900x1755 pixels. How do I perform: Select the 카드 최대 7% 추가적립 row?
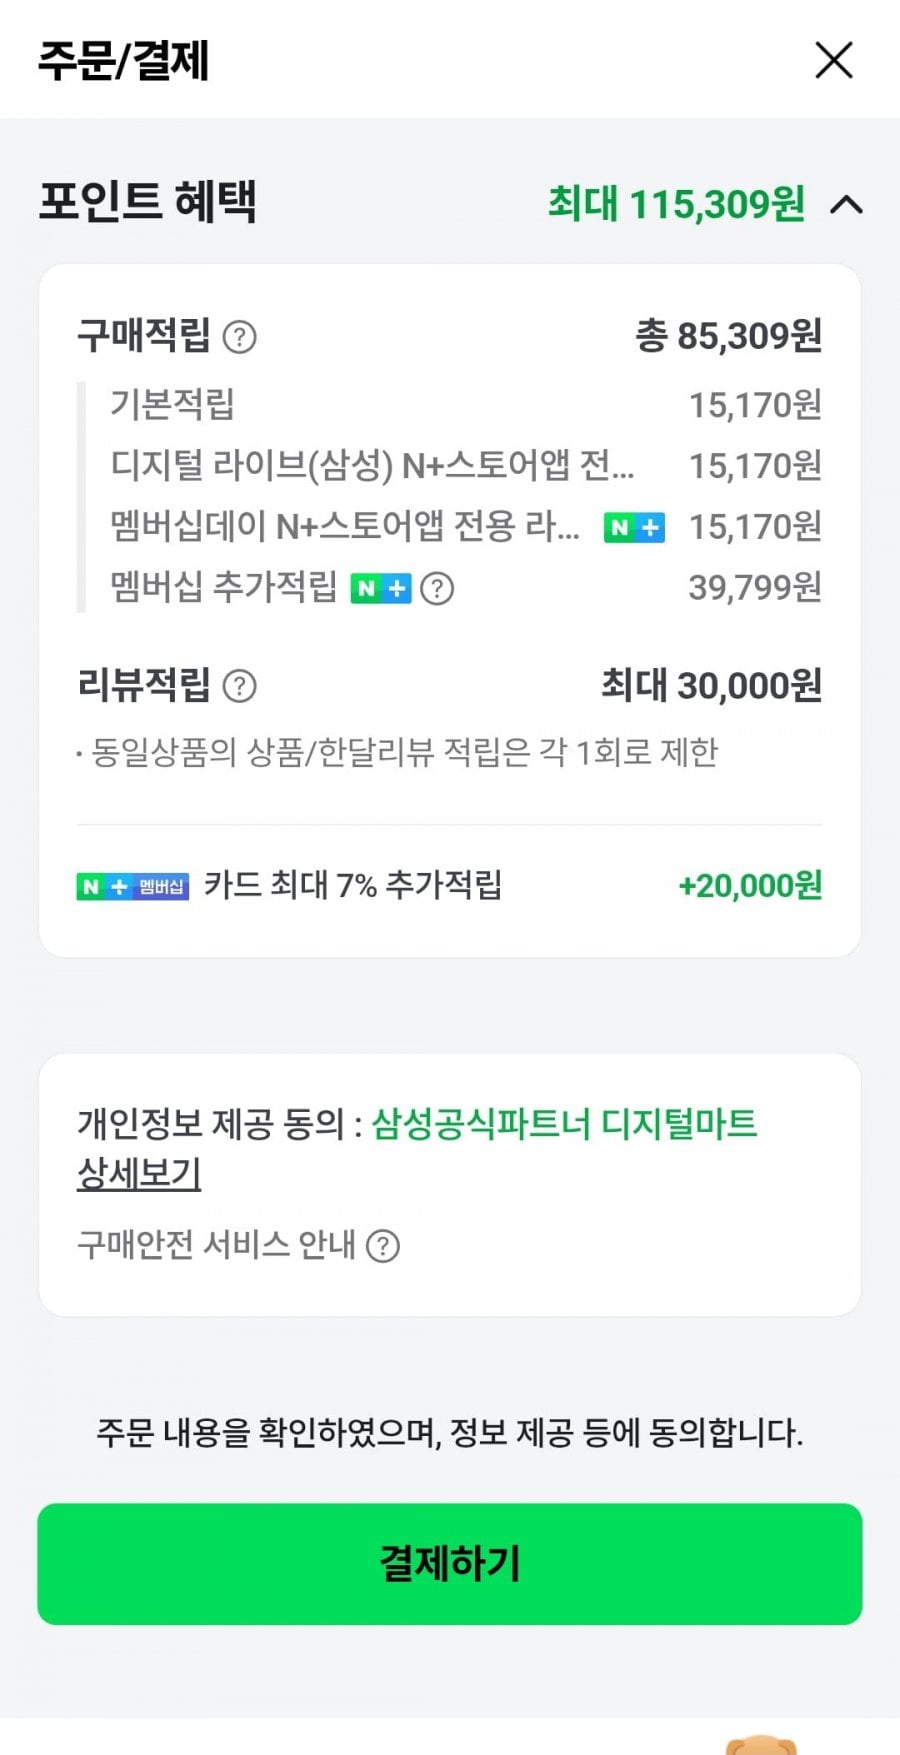tap(353, 885)
